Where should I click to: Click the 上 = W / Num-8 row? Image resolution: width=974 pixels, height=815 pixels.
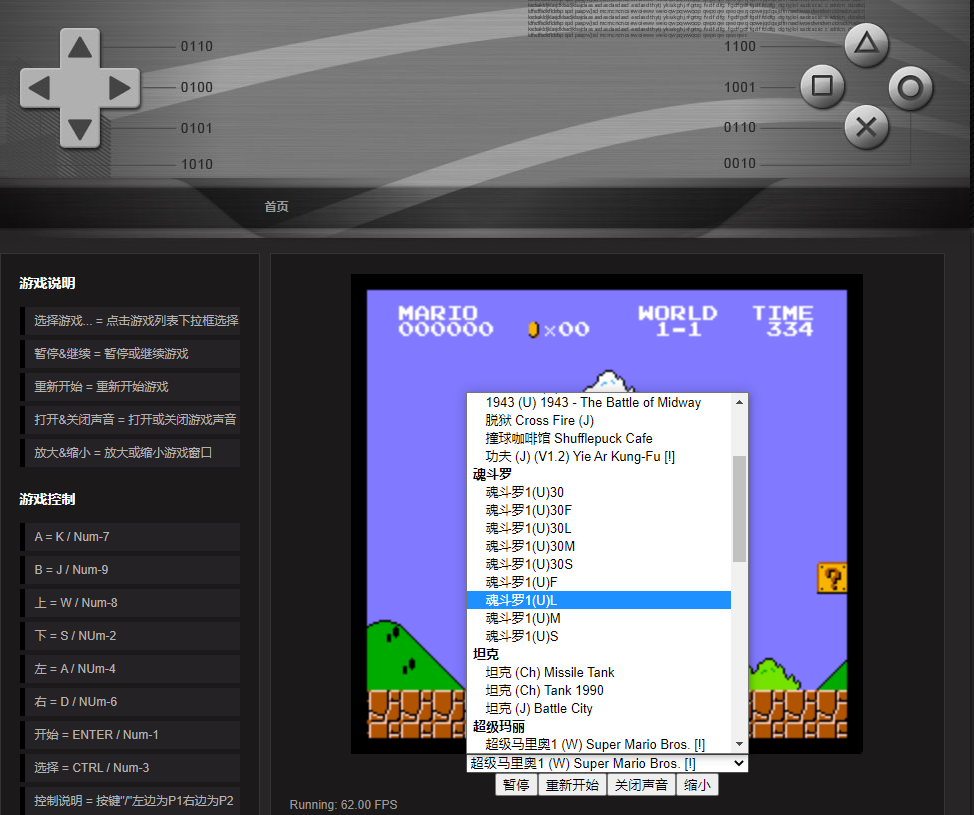(x=132, y=603)
